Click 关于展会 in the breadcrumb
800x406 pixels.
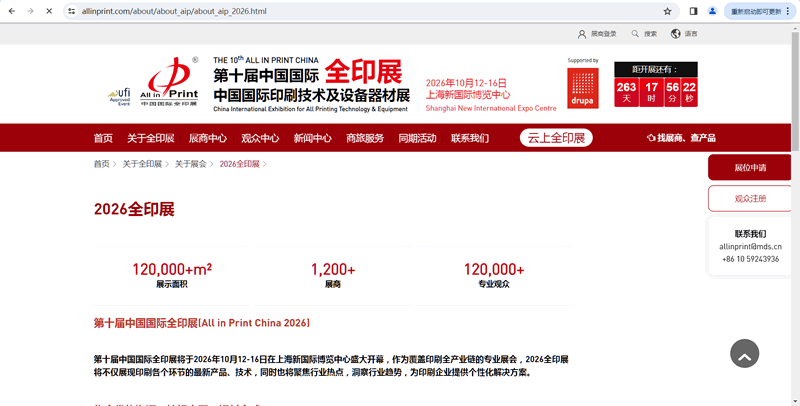tap(191, 164)
